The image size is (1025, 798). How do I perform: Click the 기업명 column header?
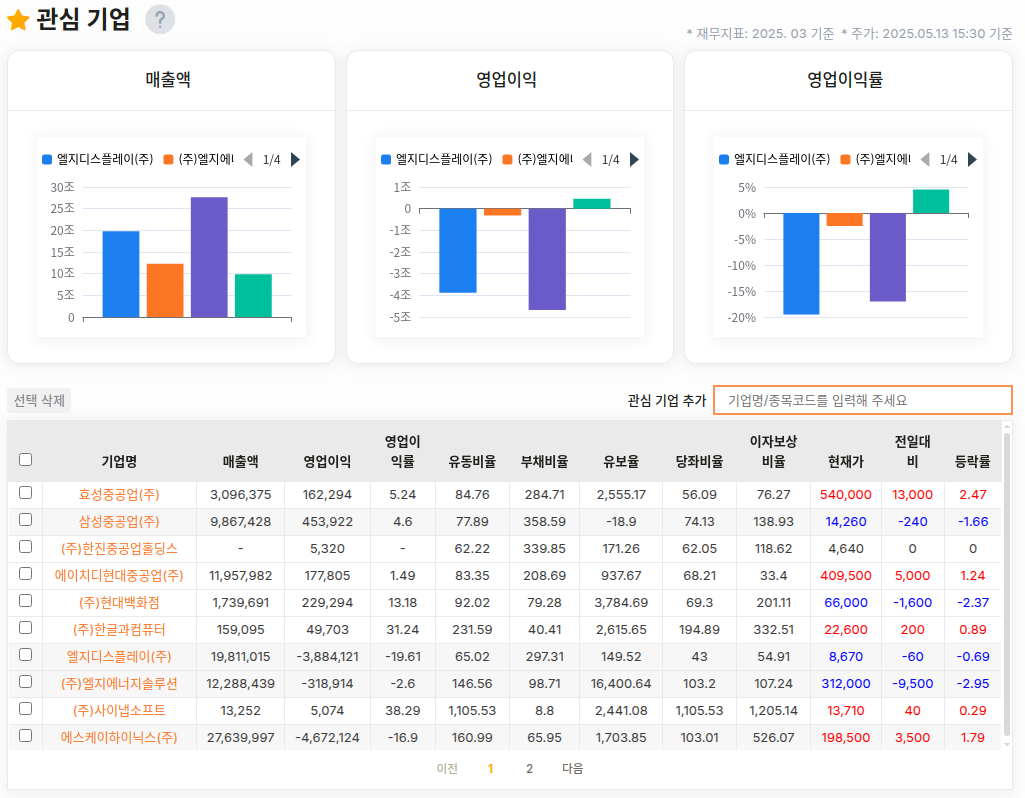pyautogui.click(x=119, y=461)
